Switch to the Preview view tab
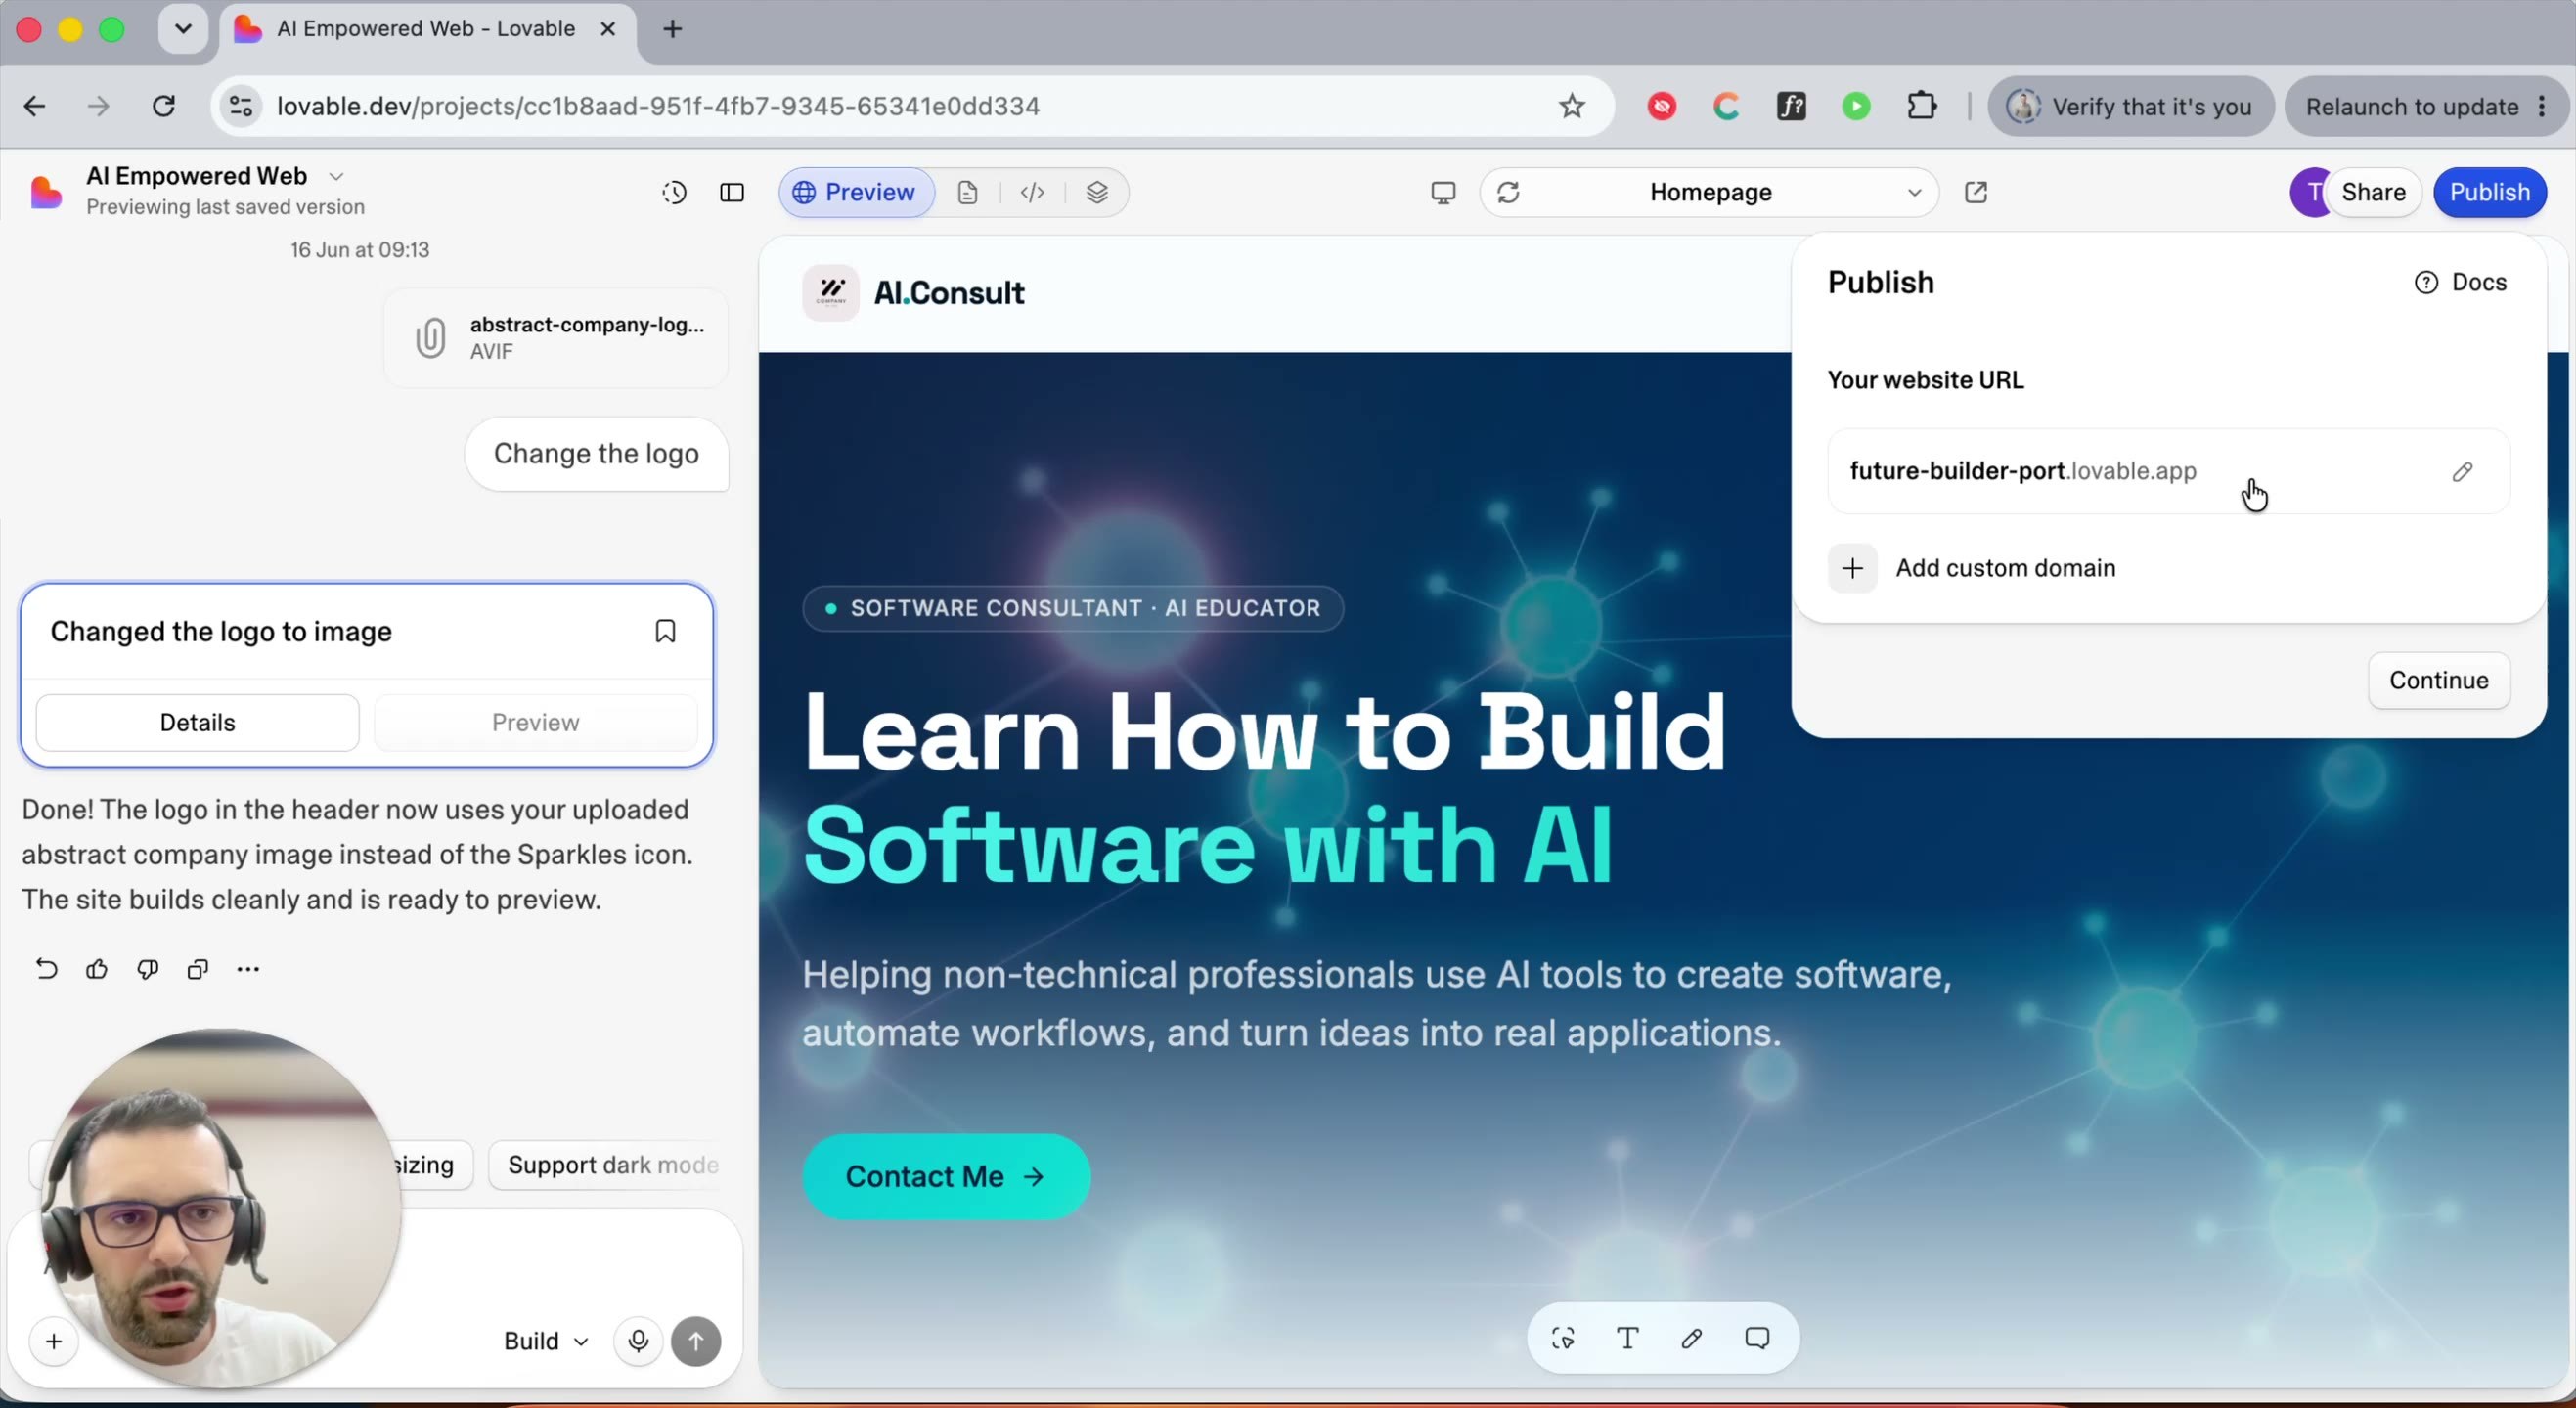 [856, 192]
